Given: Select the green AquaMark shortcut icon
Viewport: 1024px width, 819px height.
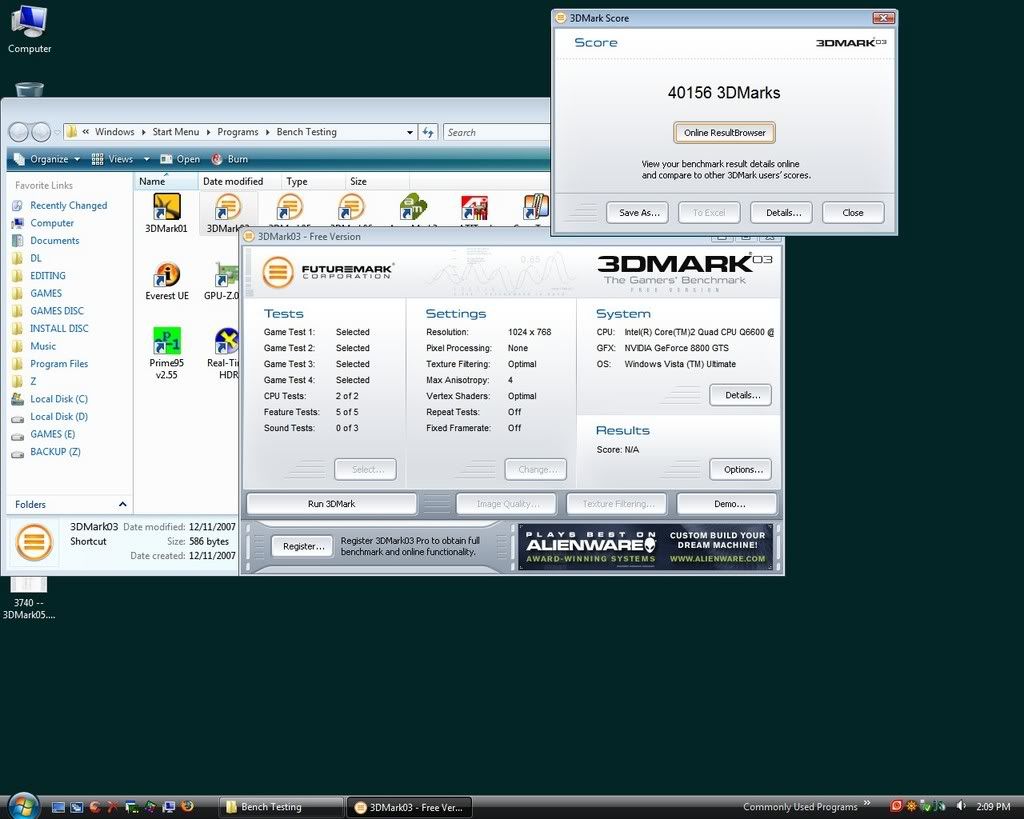Looking at the screenshot, I should click(x=413, y=208).
